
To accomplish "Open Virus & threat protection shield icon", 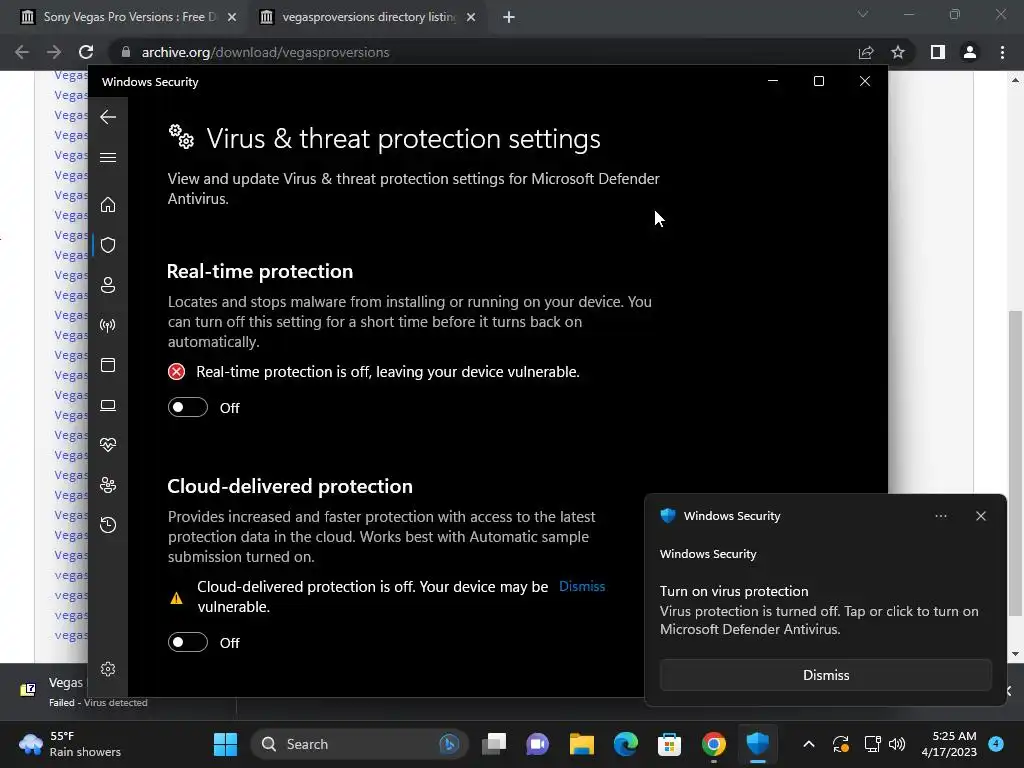I will coord(108,245).
